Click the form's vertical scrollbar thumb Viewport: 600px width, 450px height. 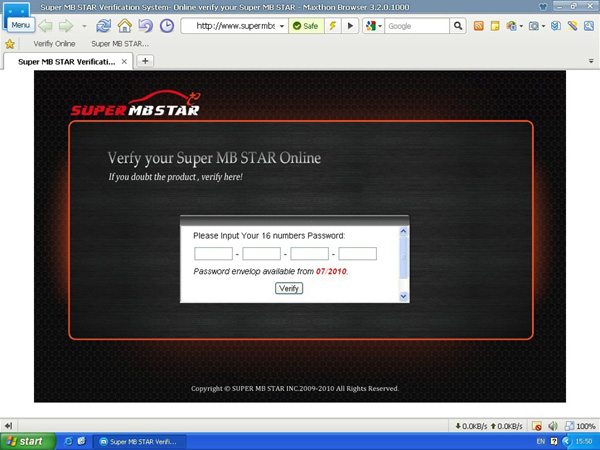403,257
